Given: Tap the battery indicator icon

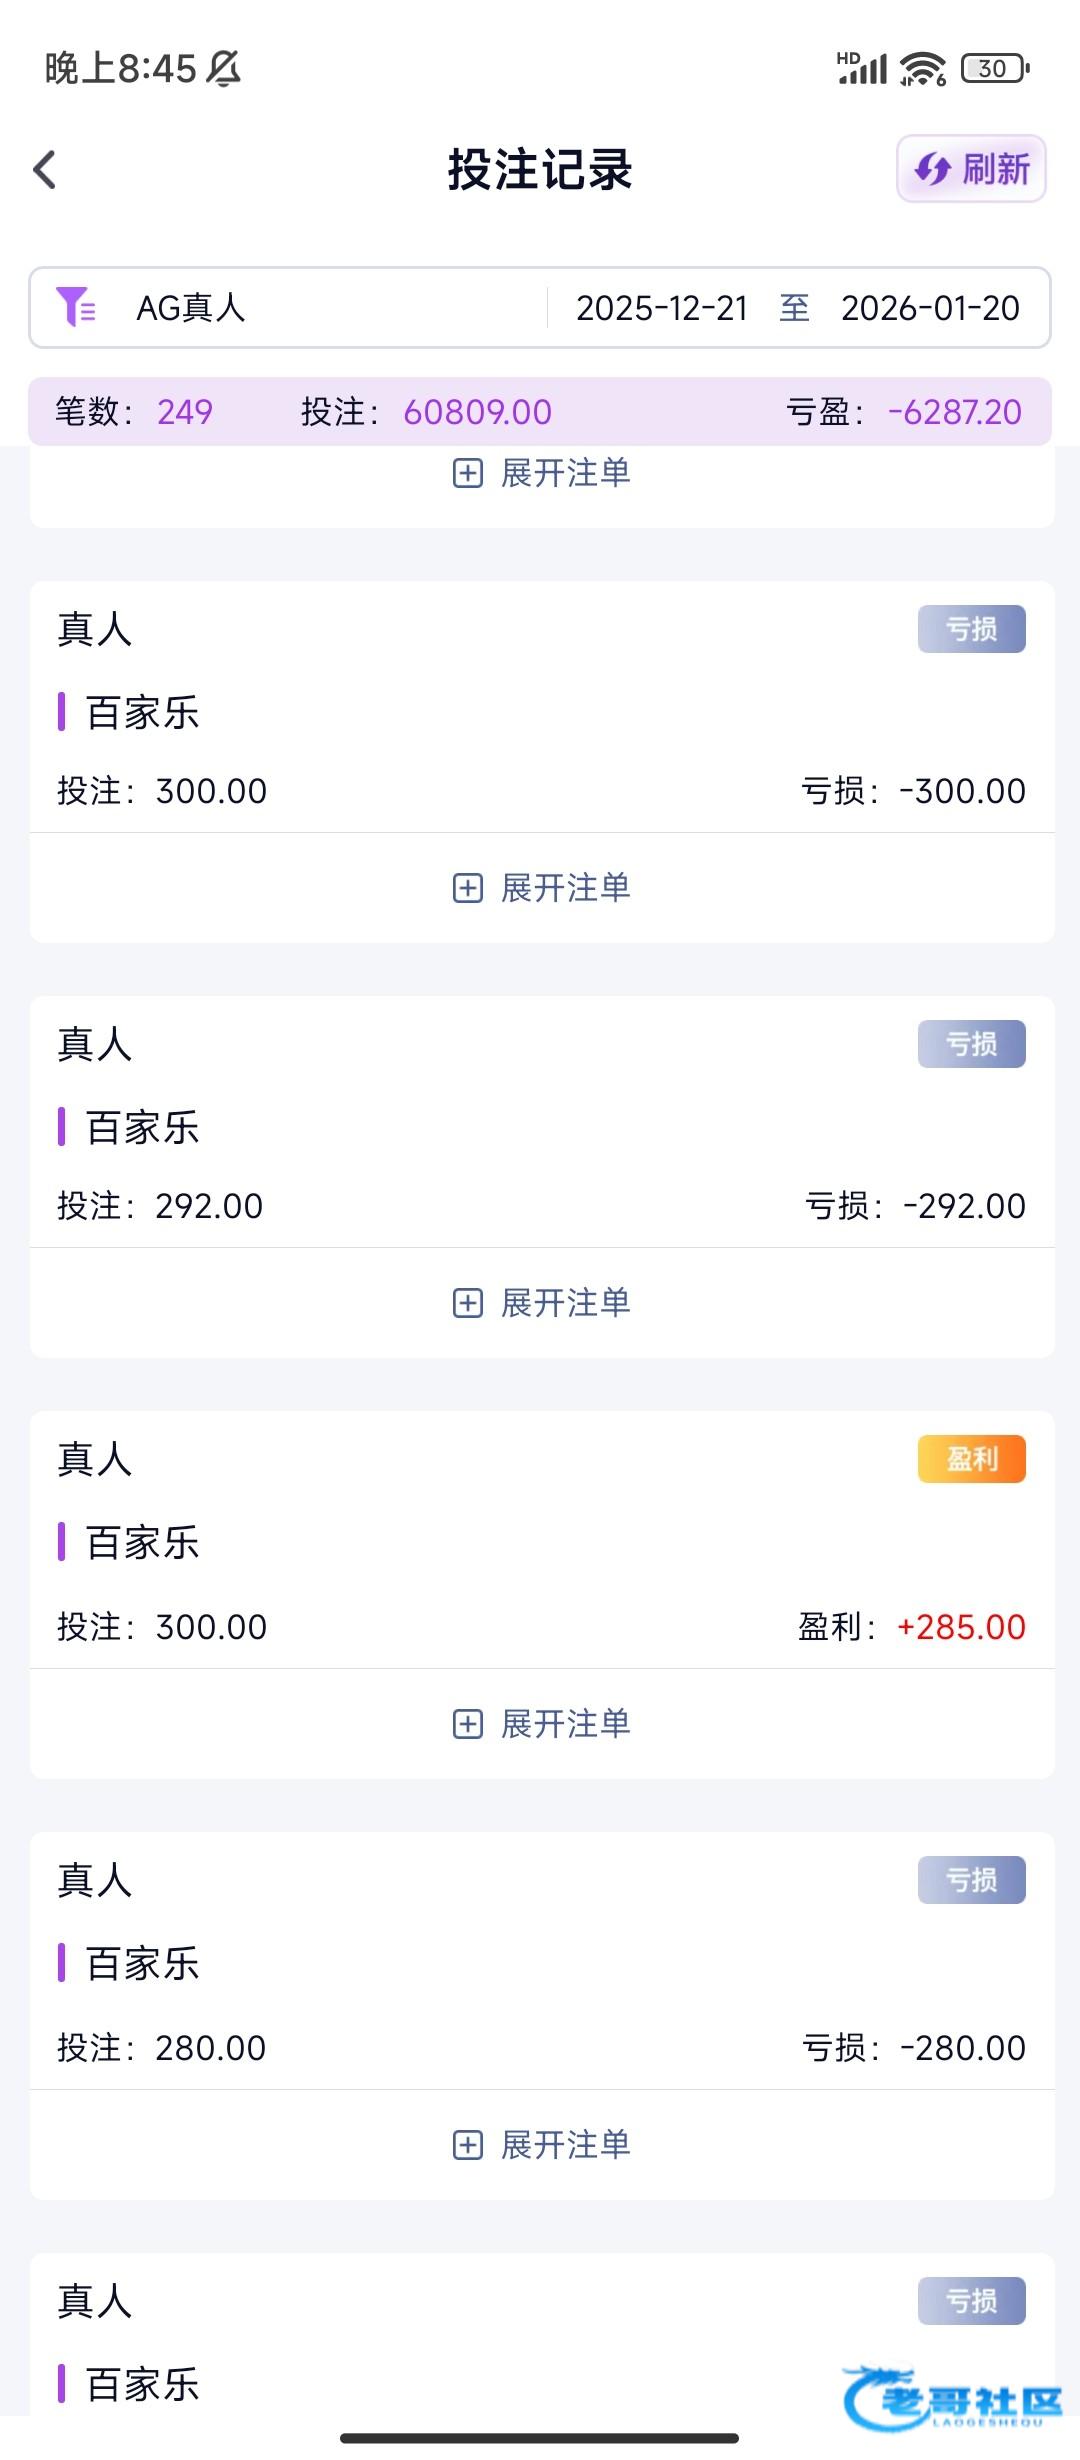Looking at the screenshot, I should (x=994, y=69).
